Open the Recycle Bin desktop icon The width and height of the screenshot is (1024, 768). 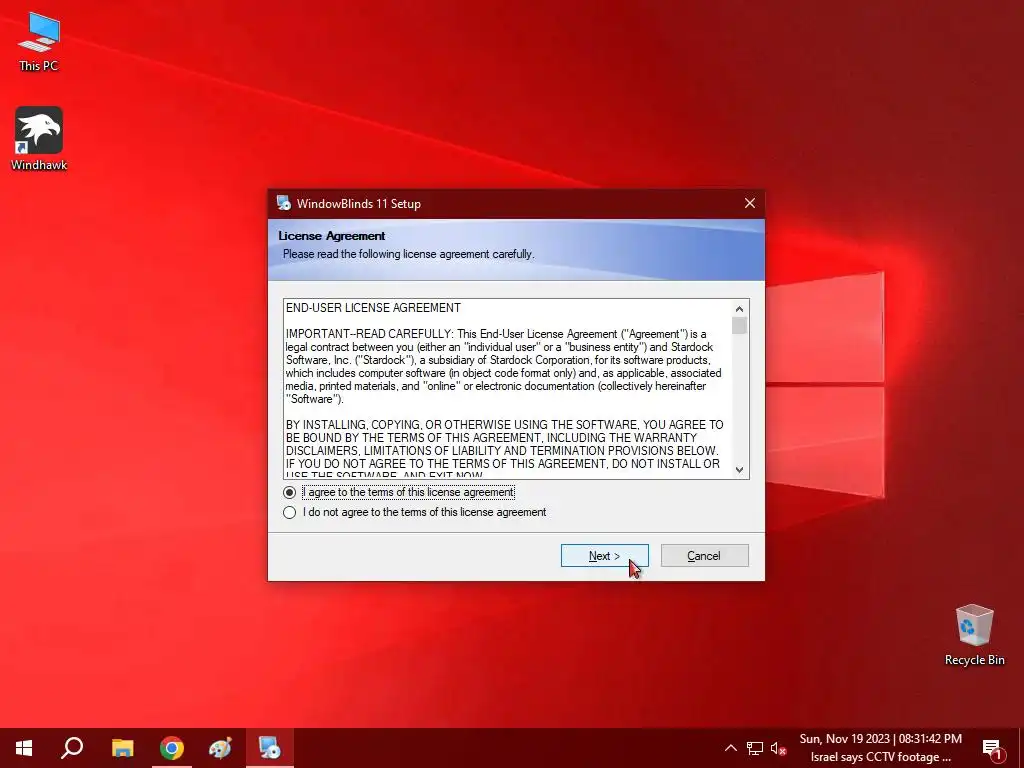tap(974, 635)
